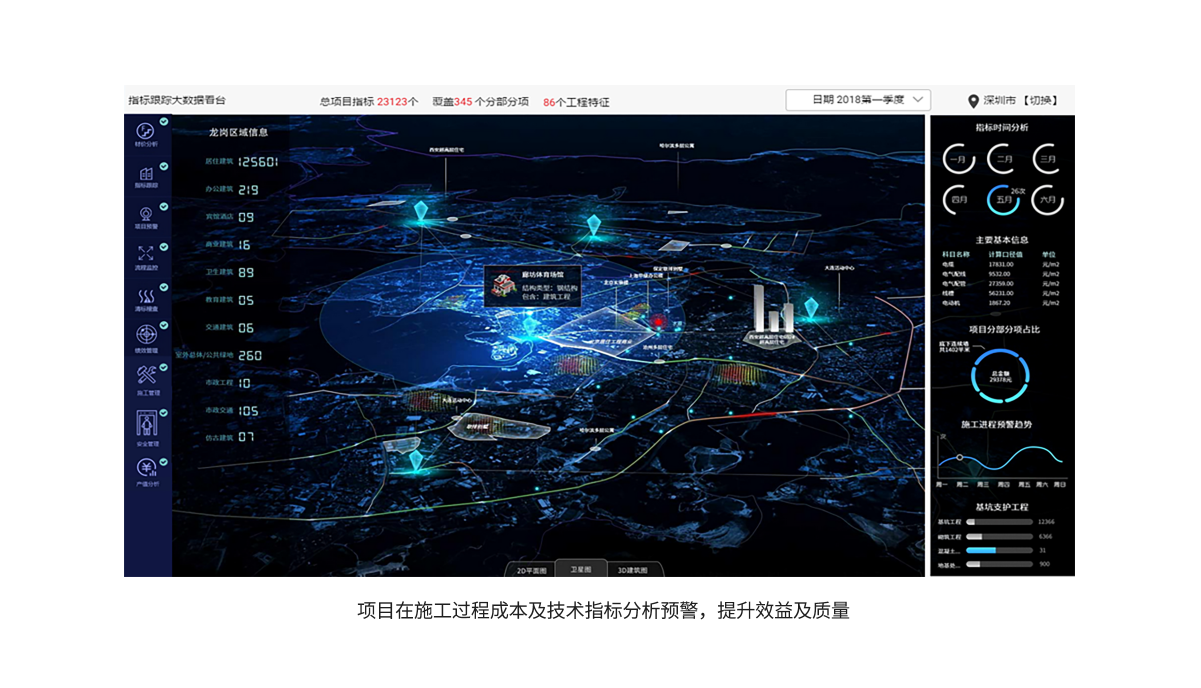Expand the 日期 2018第一季度 dropdown

858,100
